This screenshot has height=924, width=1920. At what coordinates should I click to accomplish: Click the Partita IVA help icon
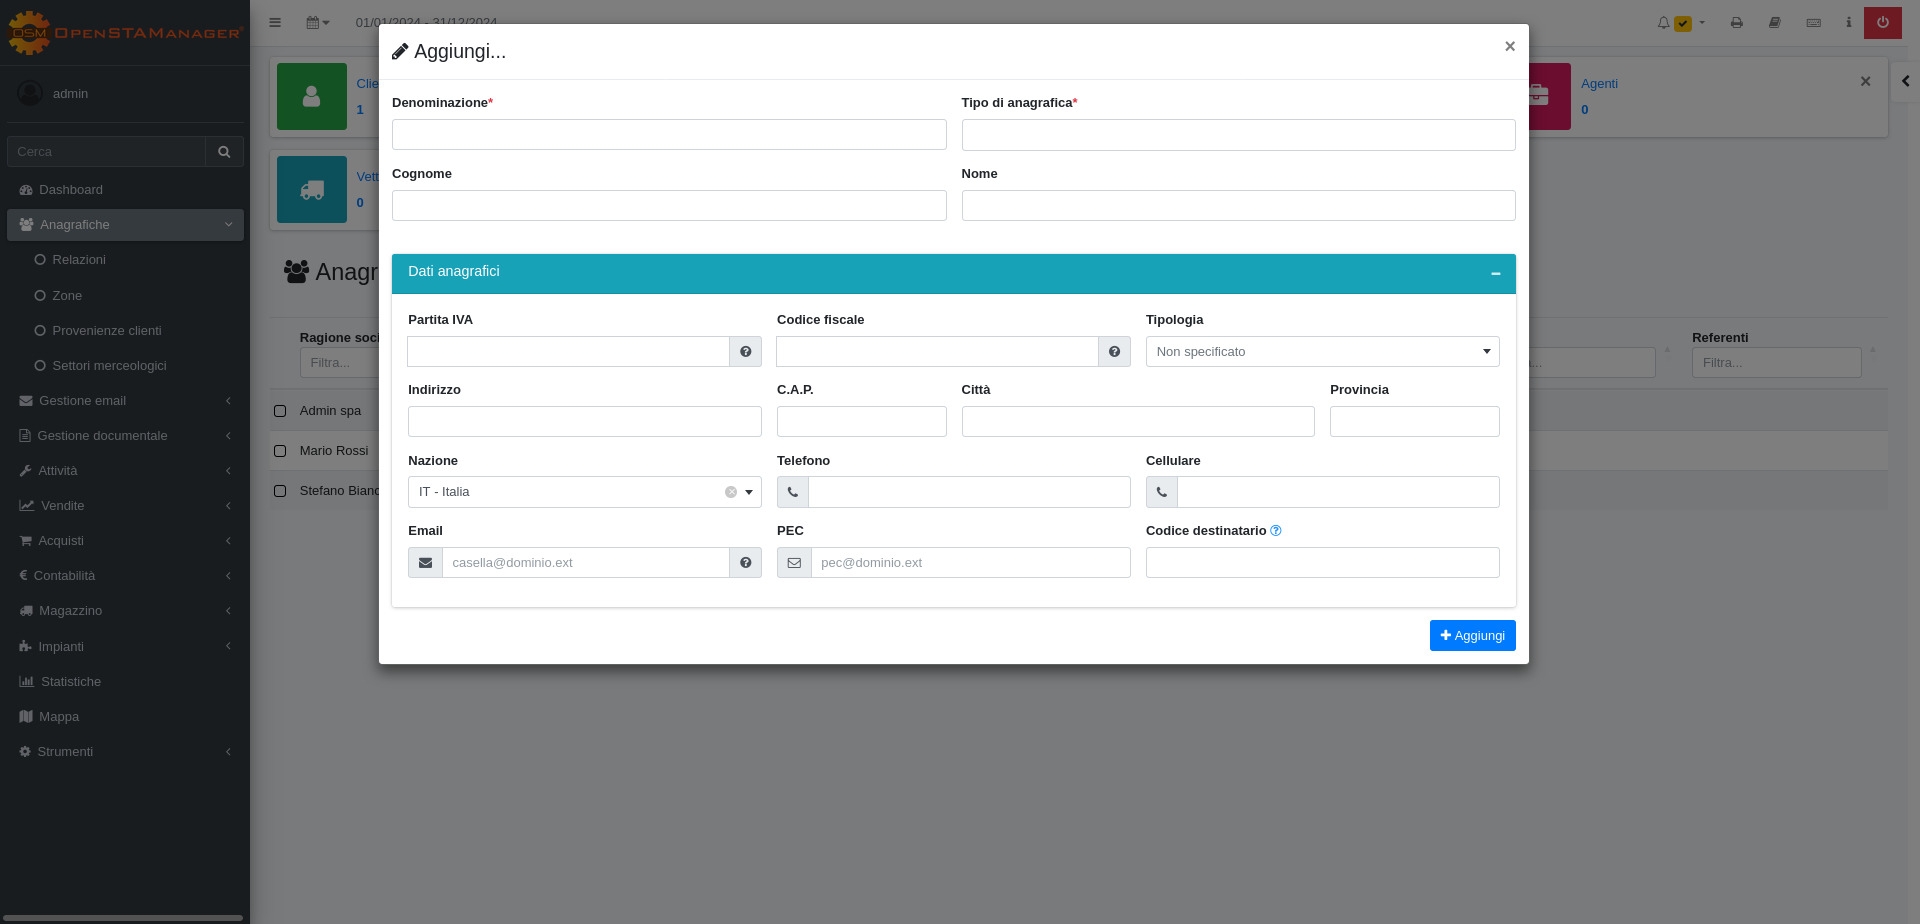coord(745,352)
